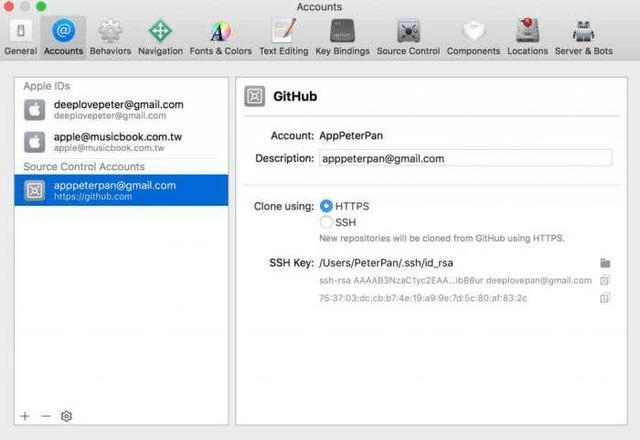Screen dimensions: 640x440
Task: Open the account actions gear menu
Action: [66, 416]
